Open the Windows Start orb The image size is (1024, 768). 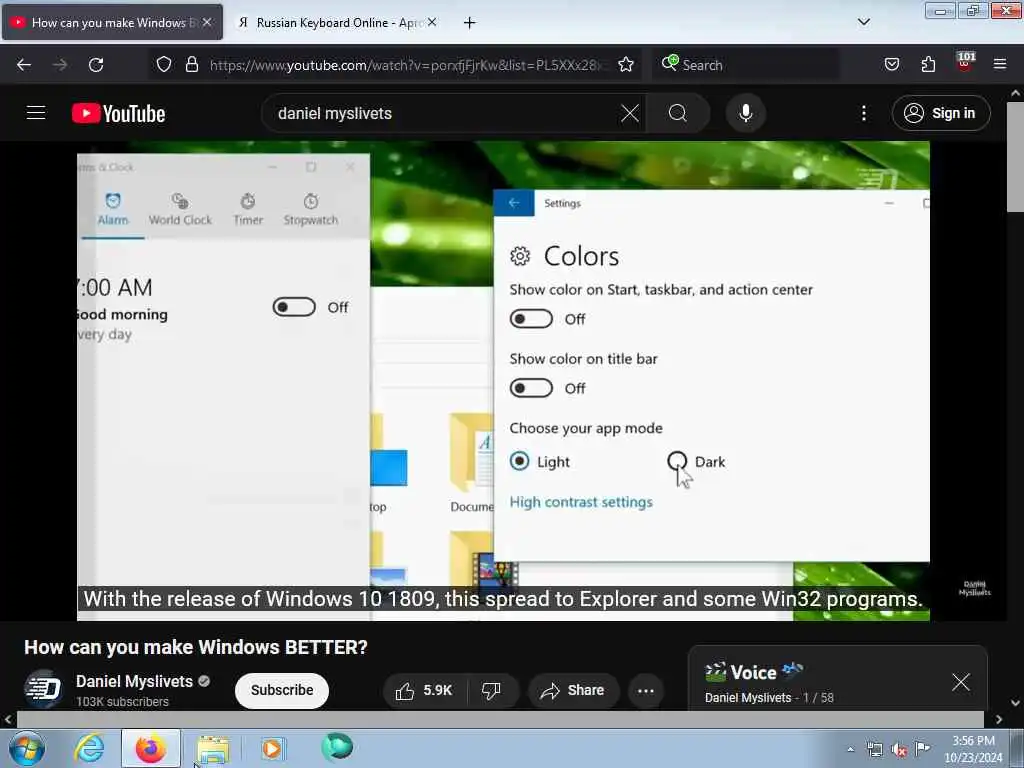coord(27,748)
